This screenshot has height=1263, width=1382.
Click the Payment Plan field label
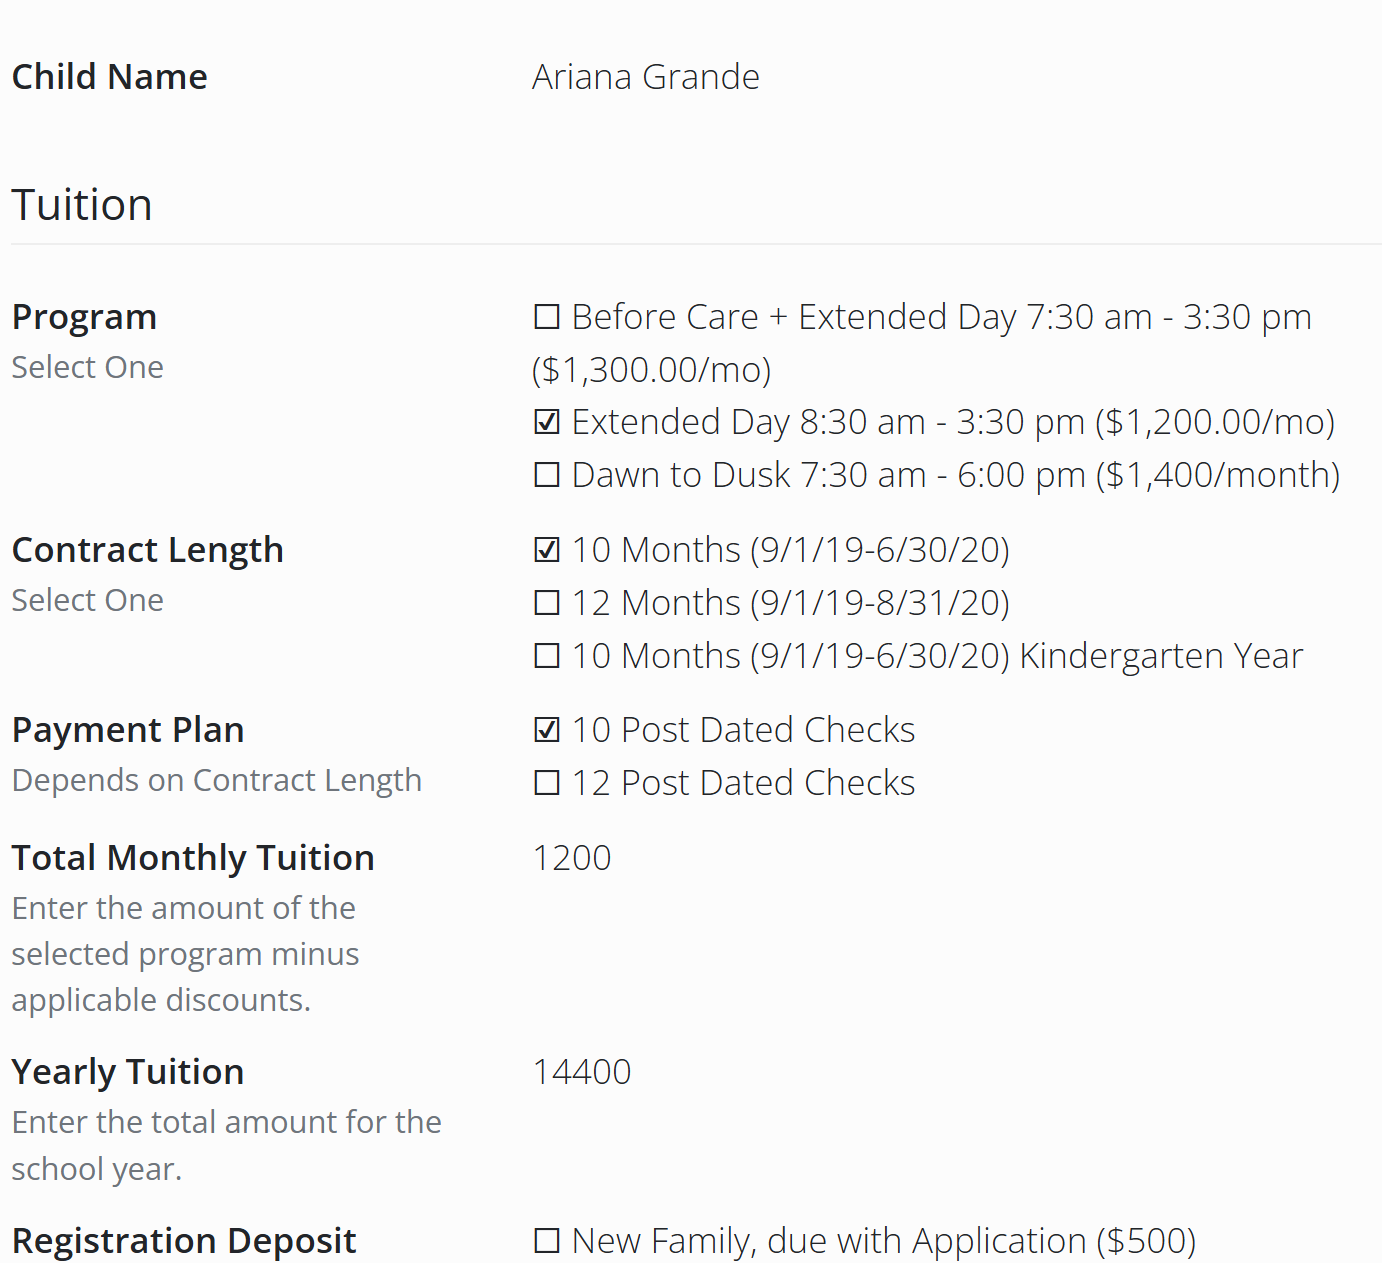[x=128, y=730]
